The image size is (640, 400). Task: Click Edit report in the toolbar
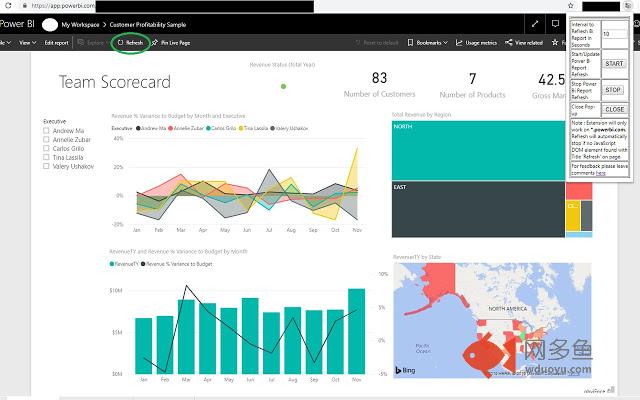57,43
